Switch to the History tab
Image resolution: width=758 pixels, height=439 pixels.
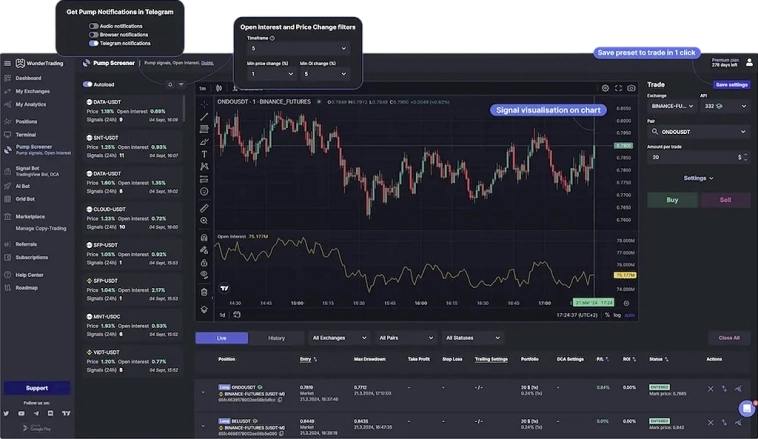[276, 338]
